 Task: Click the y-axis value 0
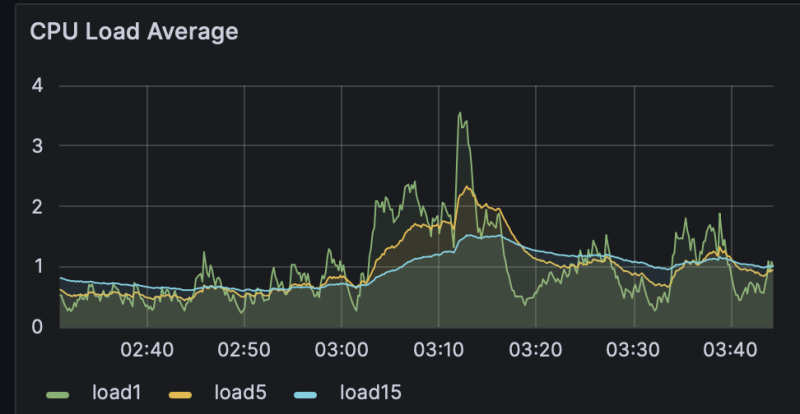tap(37, 327)
